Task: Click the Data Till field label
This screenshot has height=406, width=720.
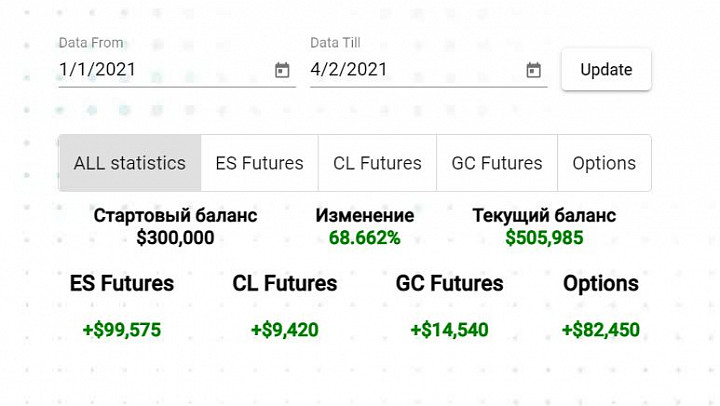Action: pyautogui.click(x=335, y=43)
